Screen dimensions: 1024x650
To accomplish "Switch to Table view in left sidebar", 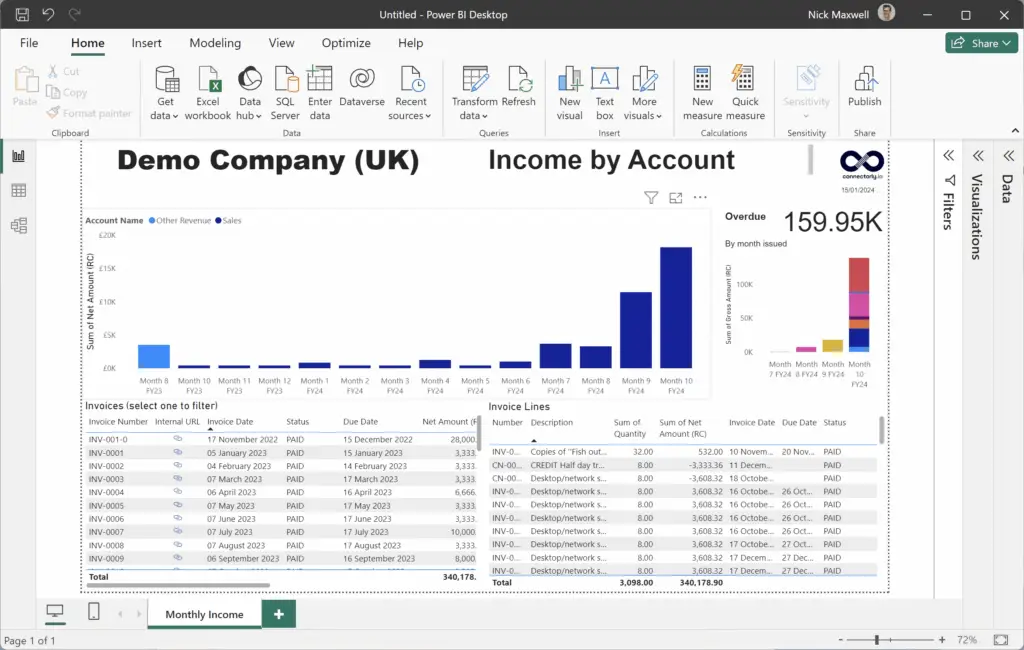I will click(19, 190).
